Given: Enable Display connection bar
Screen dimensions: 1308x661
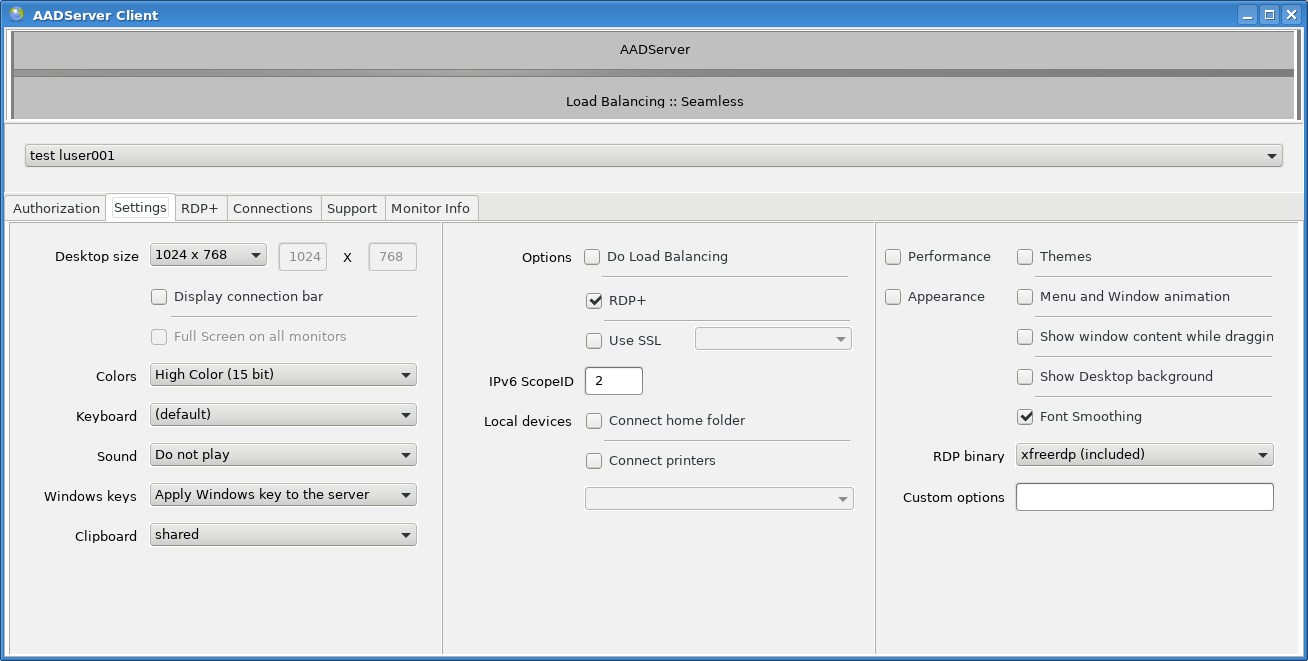Looking at the screenshot, I should point(159,297).
